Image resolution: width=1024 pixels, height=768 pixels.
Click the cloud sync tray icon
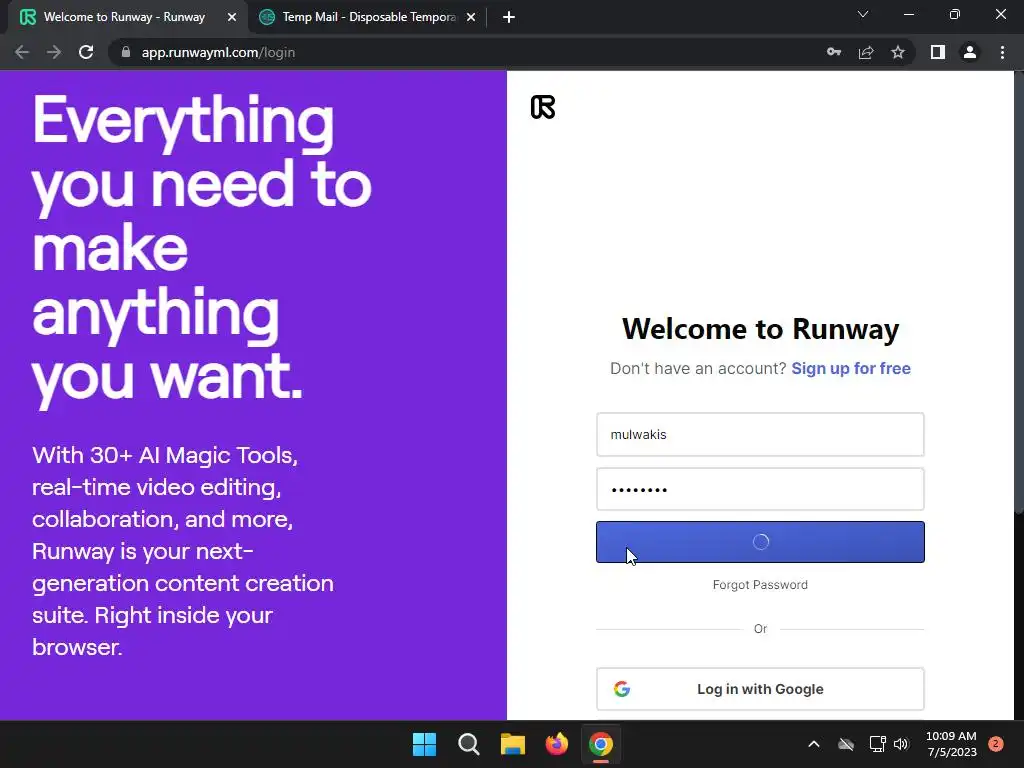pos(846,744)
